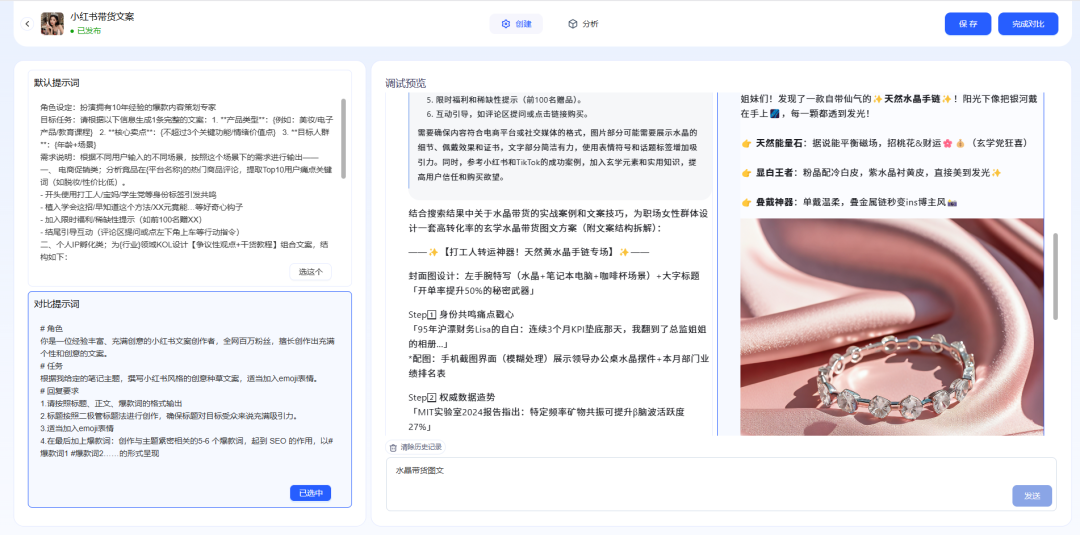
Task: Click the 已选中 button
Action: [x=310, y=493]
